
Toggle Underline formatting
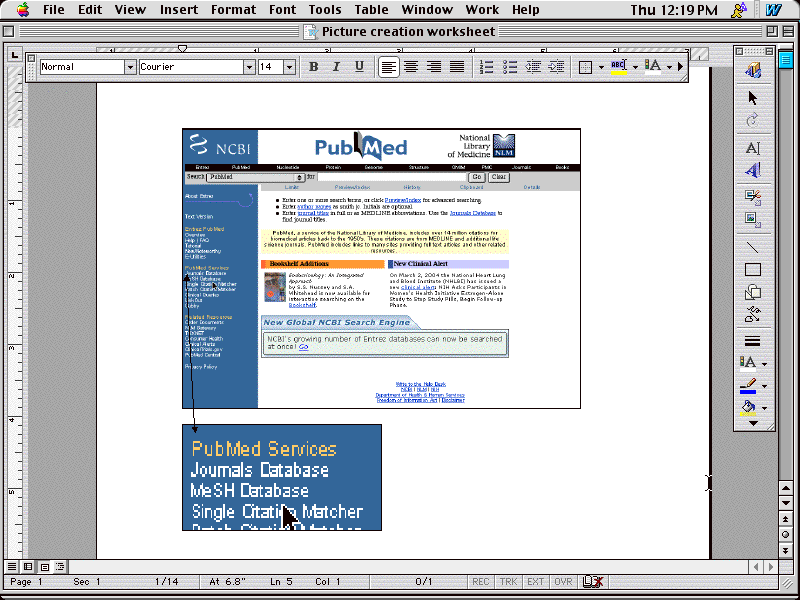[x=359, y=67]
